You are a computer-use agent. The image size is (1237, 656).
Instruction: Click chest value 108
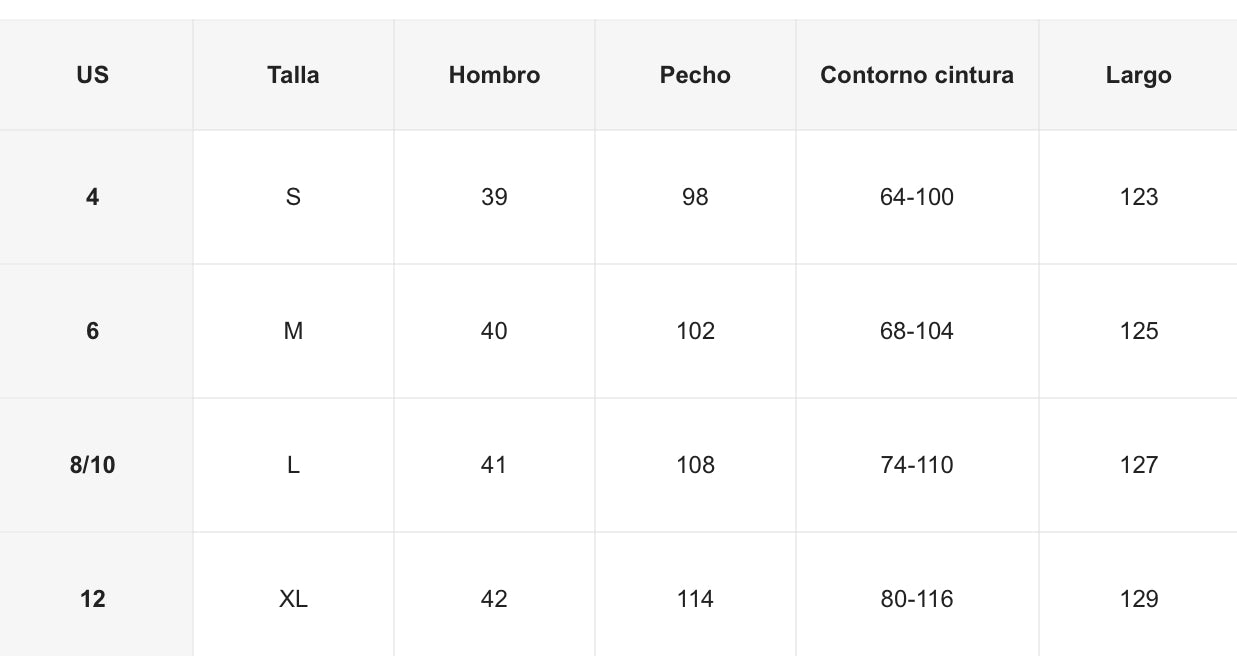(695, 465)
